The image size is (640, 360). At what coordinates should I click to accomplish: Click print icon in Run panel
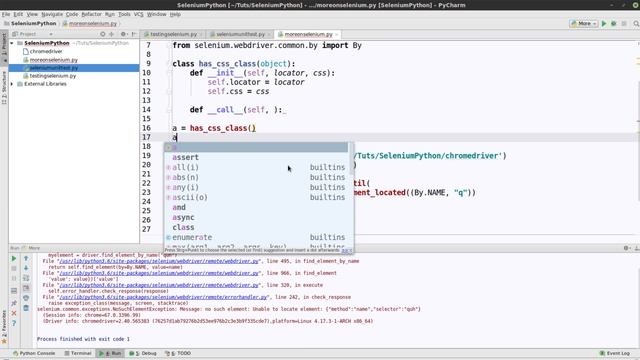point(26,298)
